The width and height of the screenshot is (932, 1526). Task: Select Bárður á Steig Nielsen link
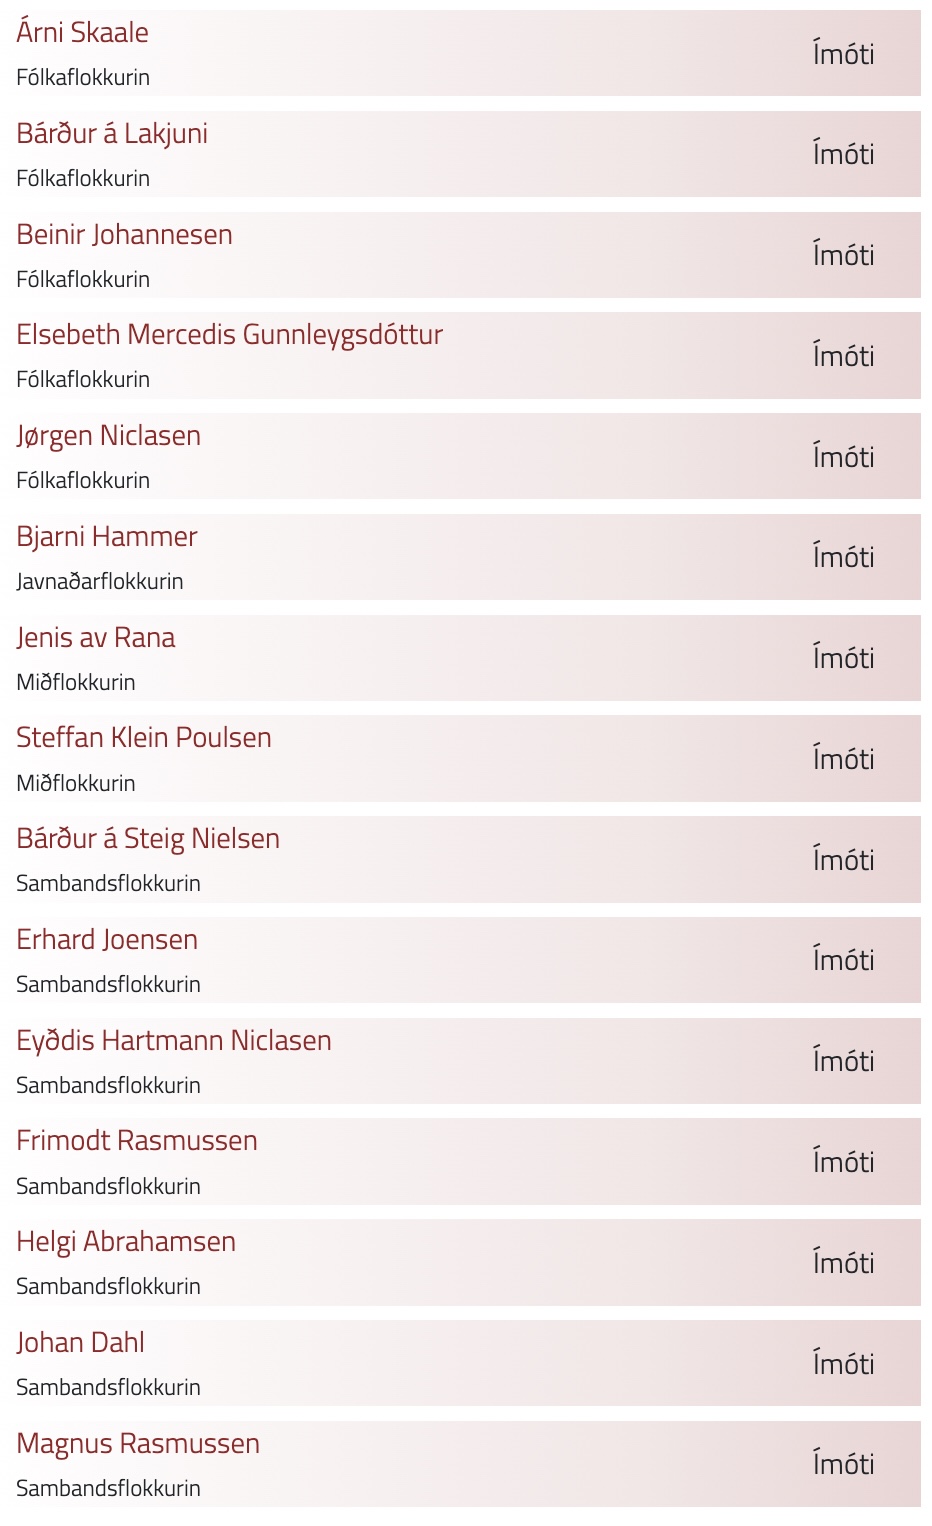click(x=147, y=839)
